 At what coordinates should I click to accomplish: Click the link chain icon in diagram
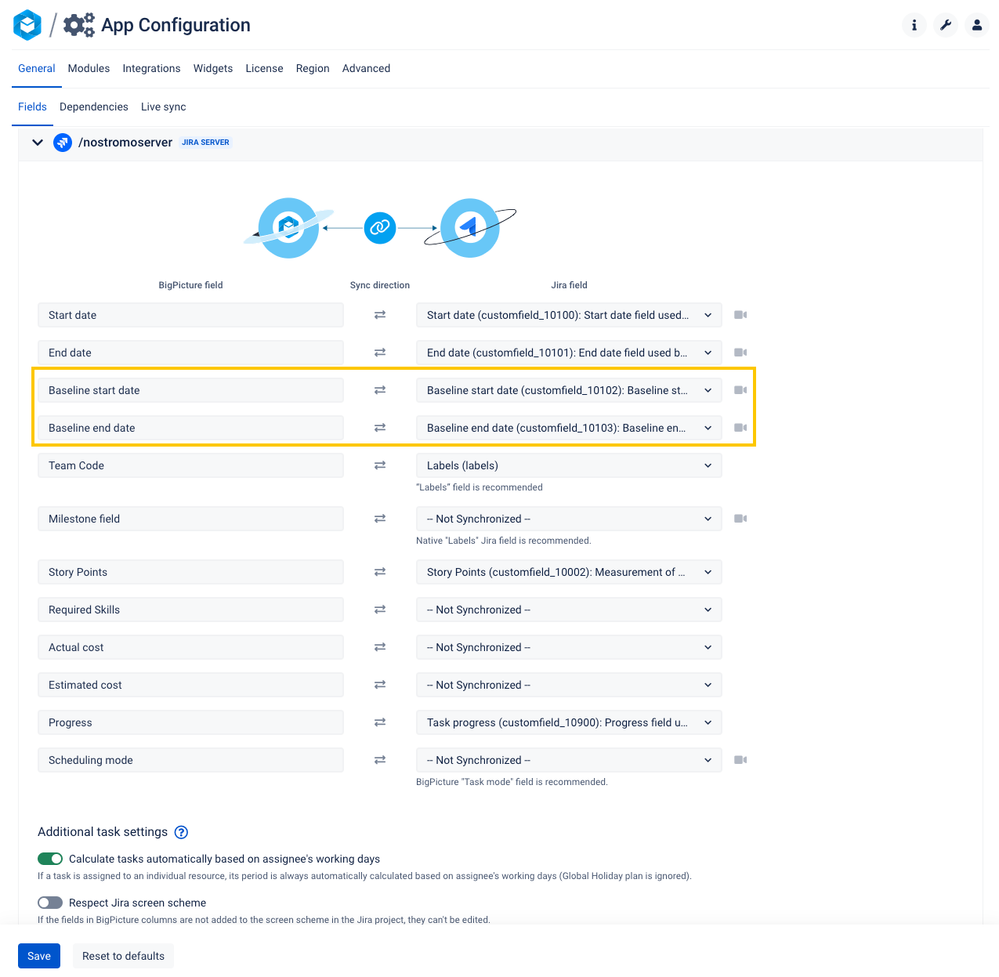(x=380, y=228)
